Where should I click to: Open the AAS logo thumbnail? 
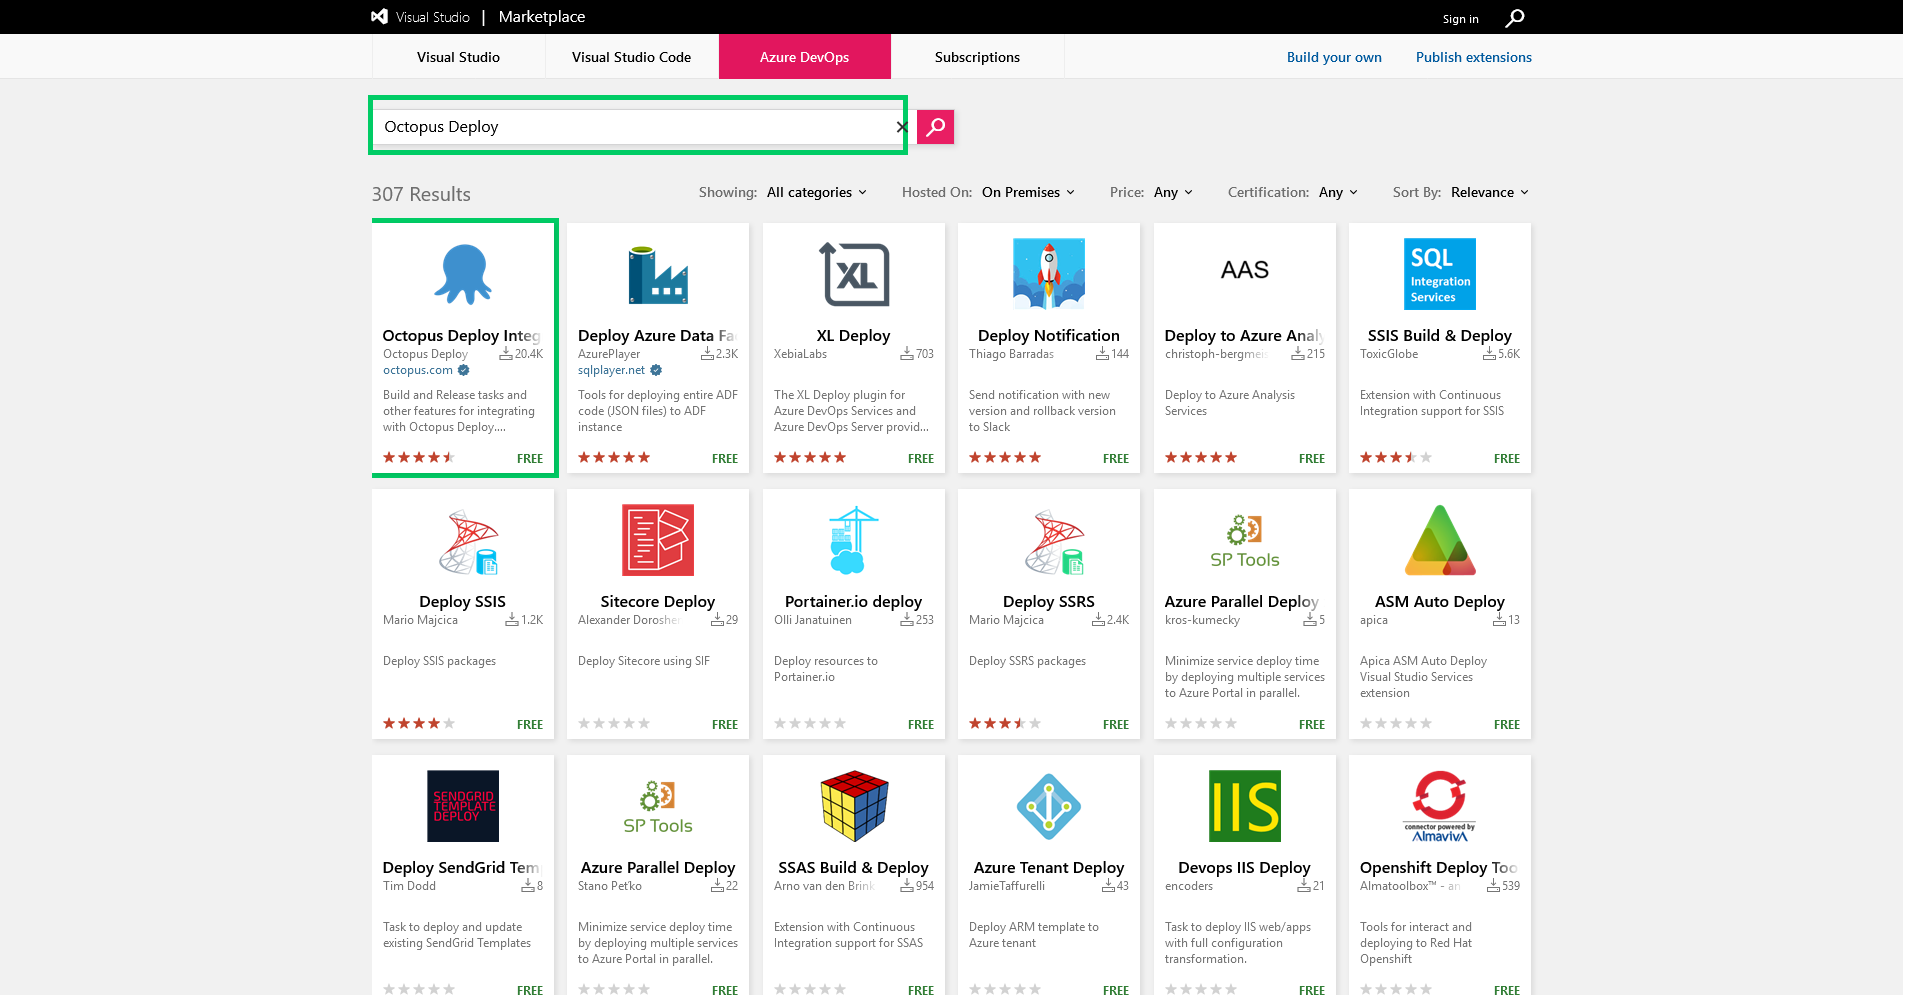click(1245, 270)
